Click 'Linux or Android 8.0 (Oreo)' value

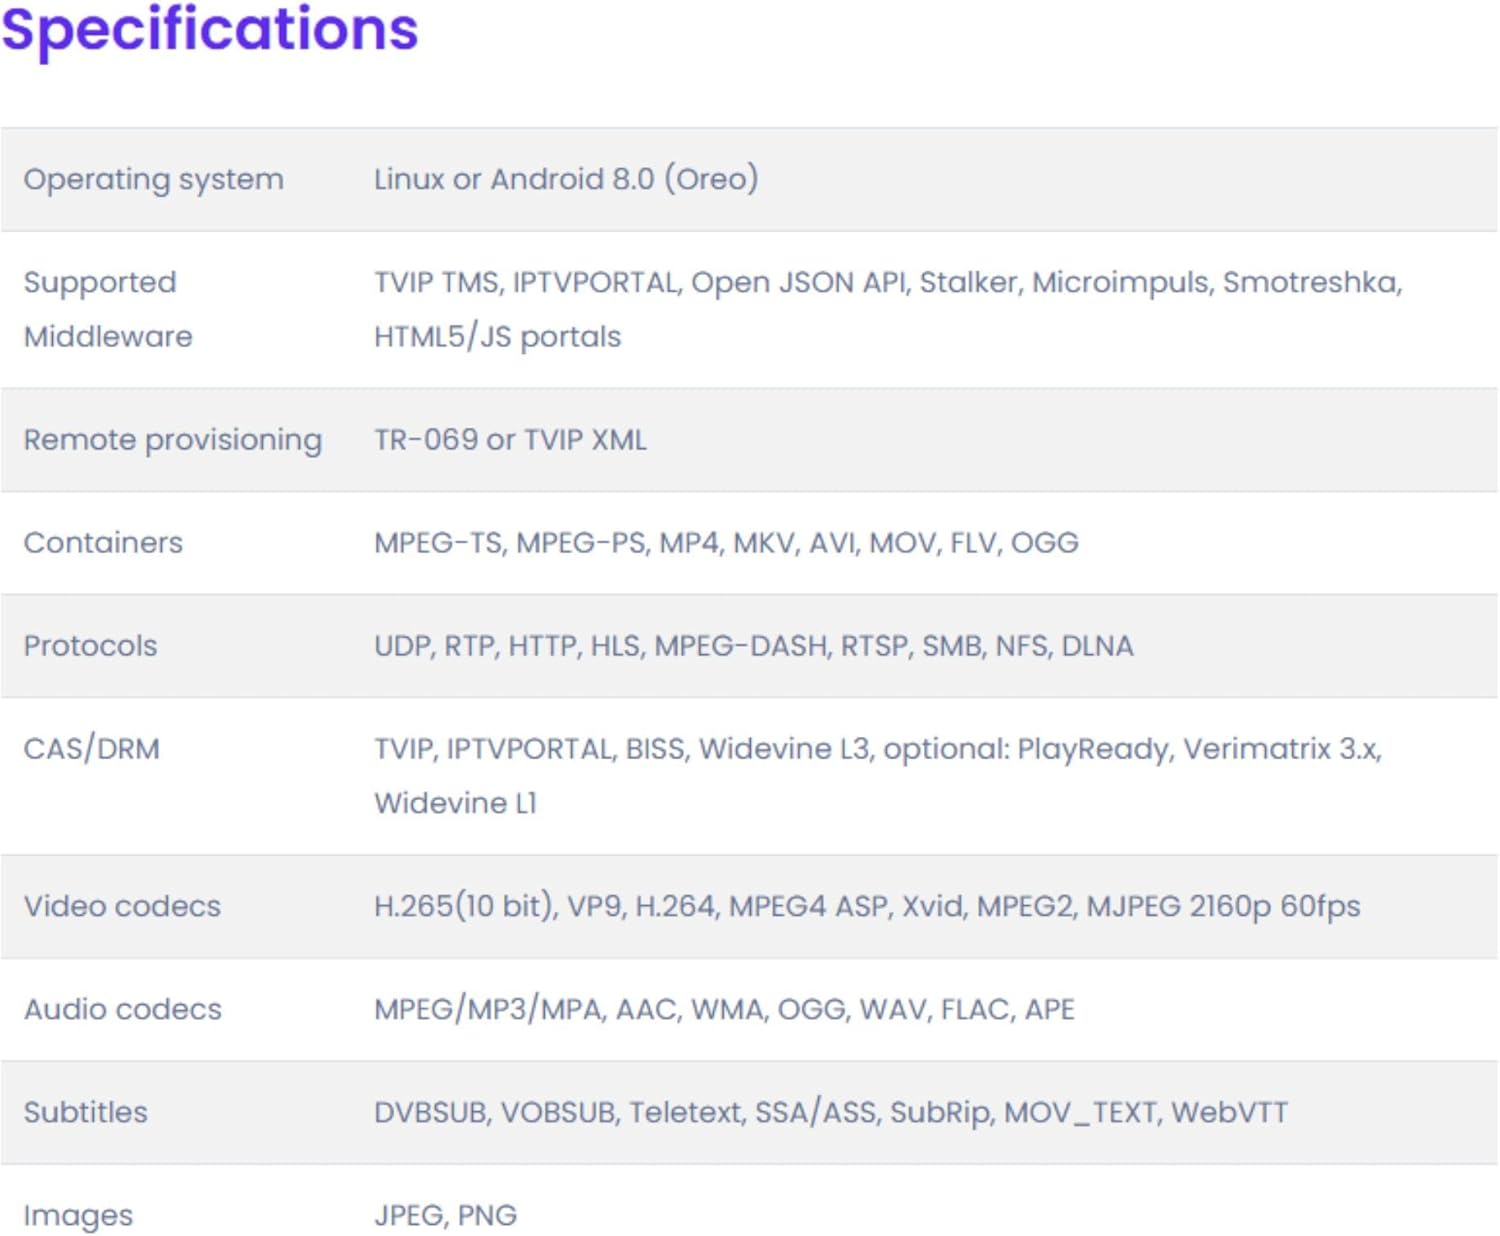566,179
